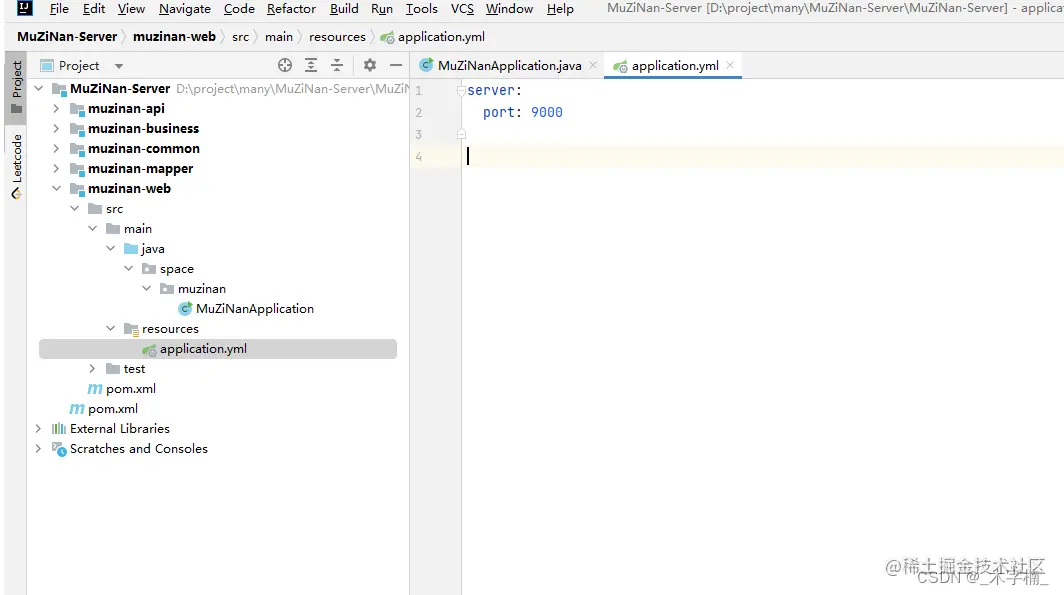Viewport: 1064px width, 595px height.
Task: Collapse the space package
Action: point(128,269)
